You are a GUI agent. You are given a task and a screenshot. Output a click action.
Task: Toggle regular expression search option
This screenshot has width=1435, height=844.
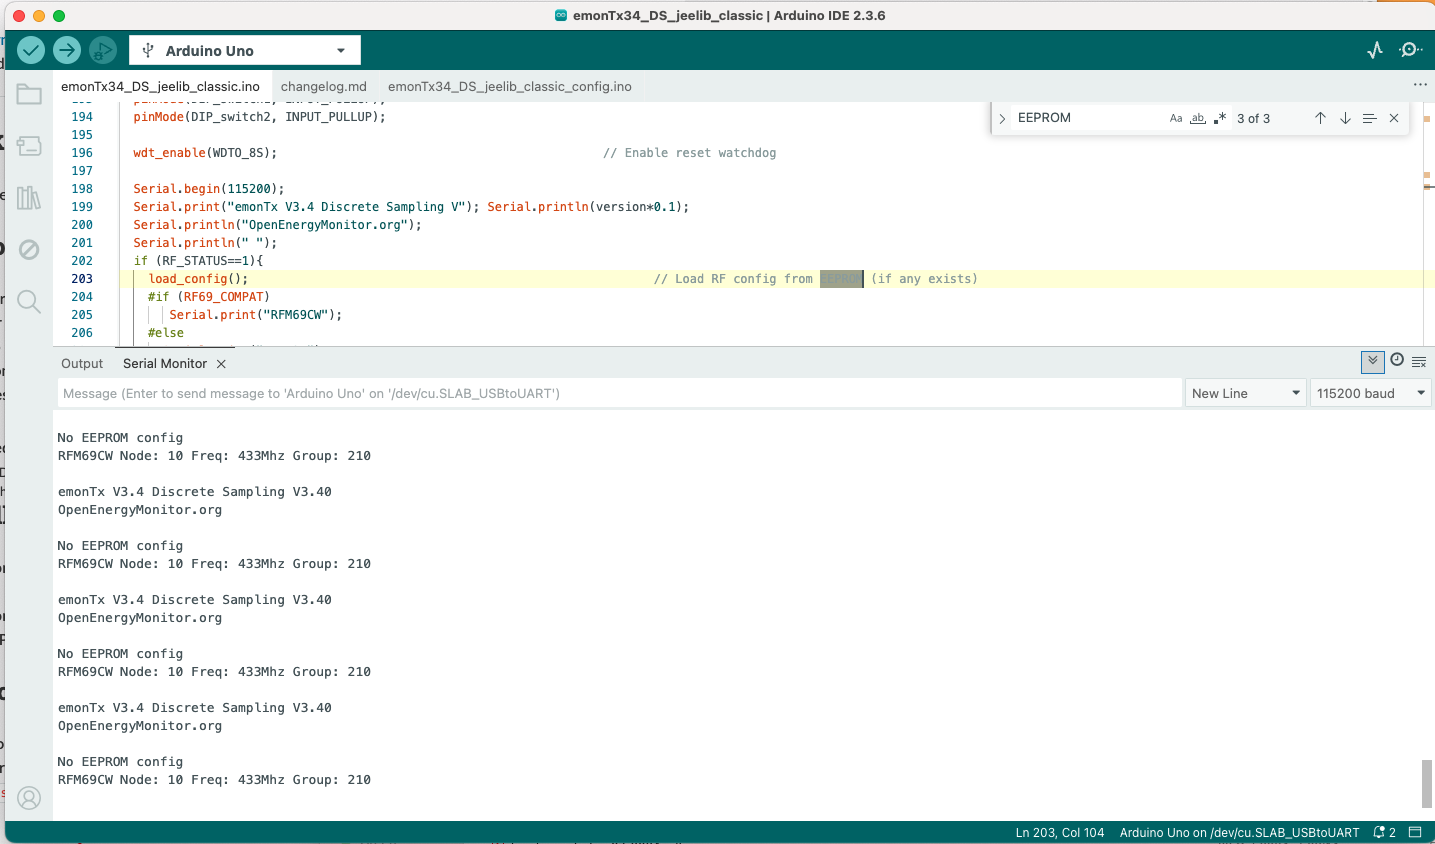coord(1220,118)
